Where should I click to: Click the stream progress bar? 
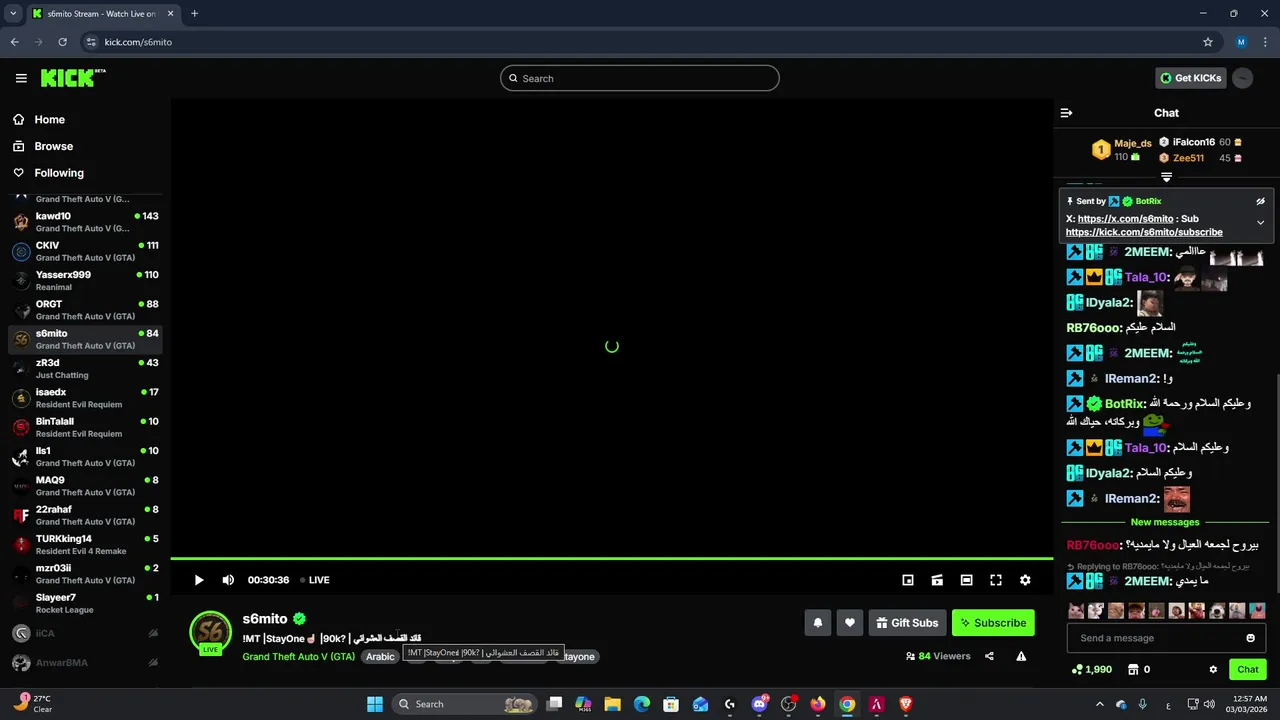pyautogui.click(x=612, y=558)
